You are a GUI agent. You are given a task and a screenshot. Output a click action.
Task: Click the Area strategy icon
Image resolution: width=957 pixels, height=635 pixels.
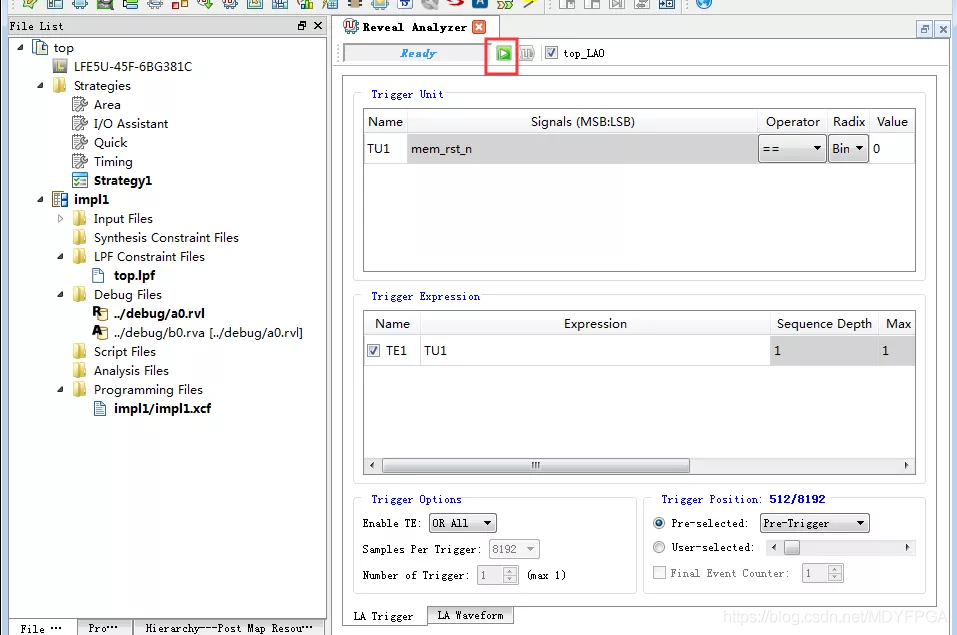point(79,104)
